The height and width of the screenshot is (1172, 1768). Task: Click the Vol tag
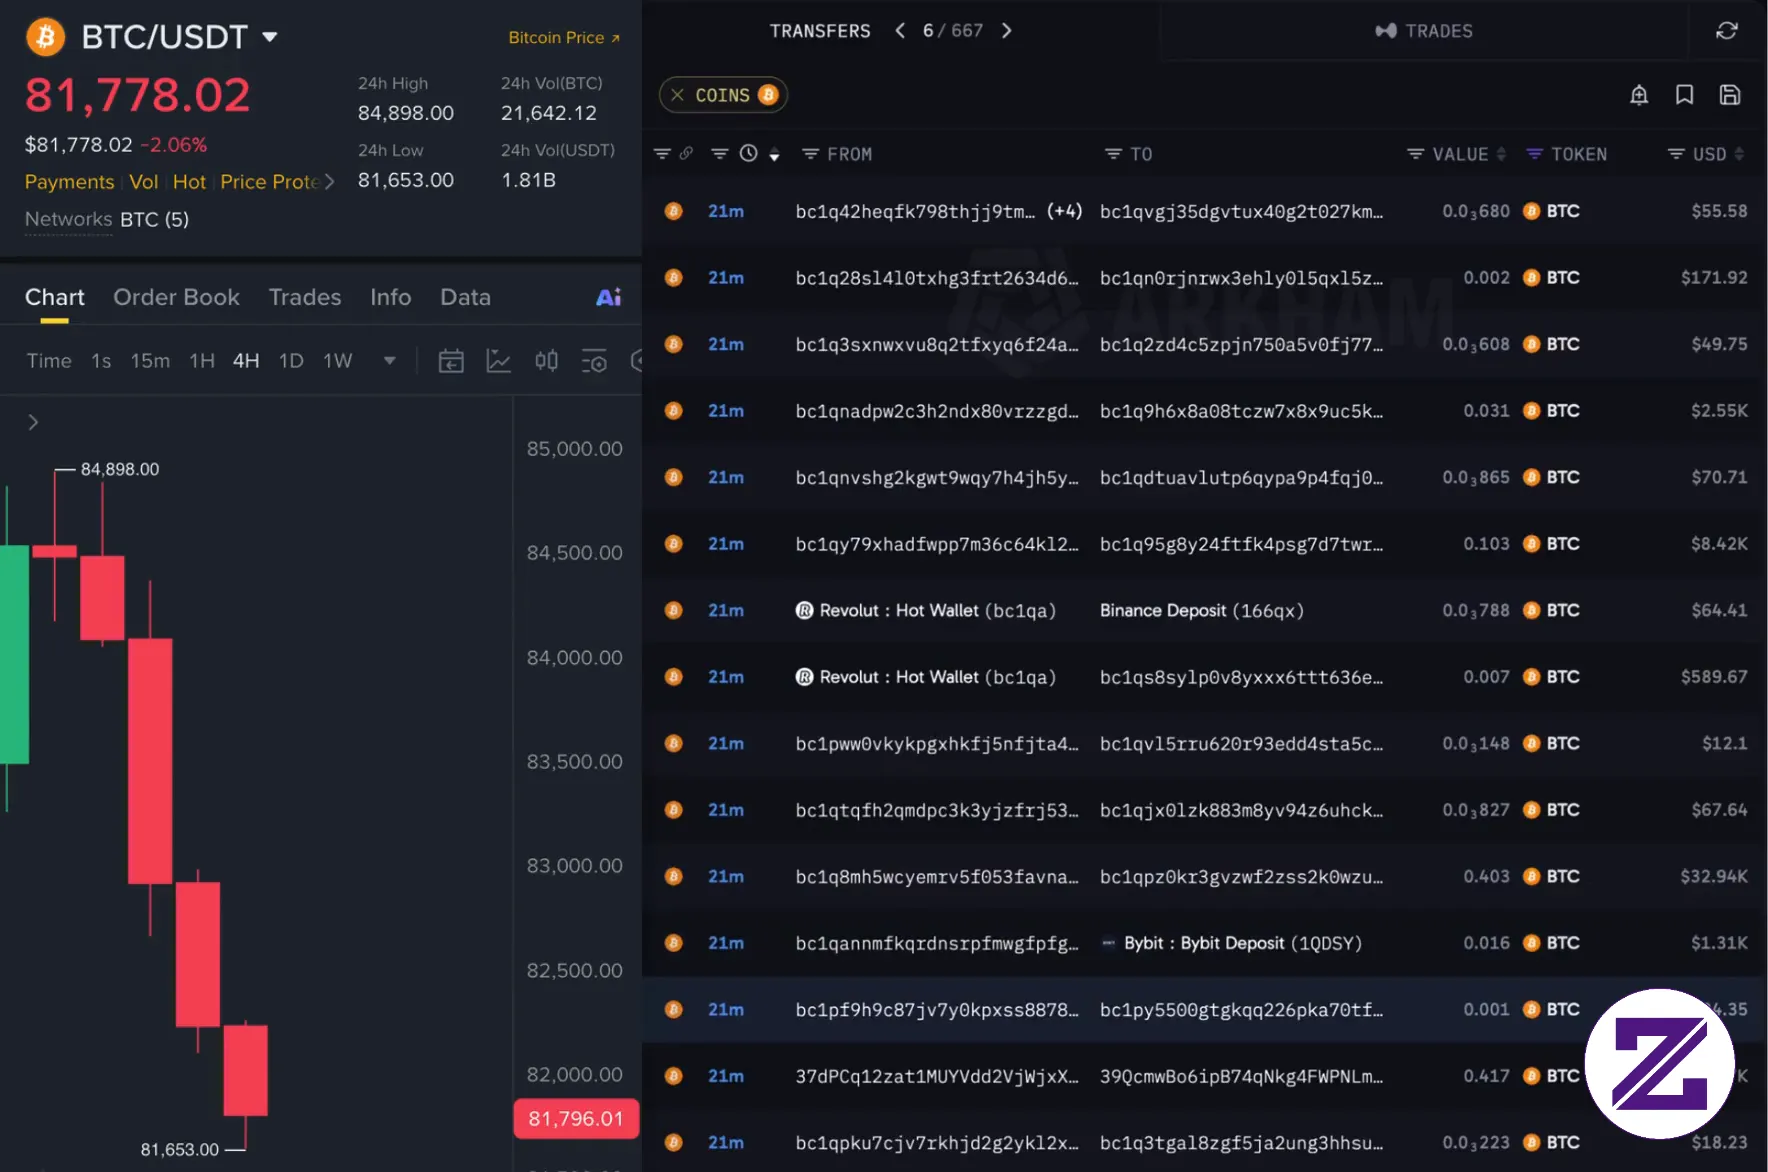click(144, 182)
